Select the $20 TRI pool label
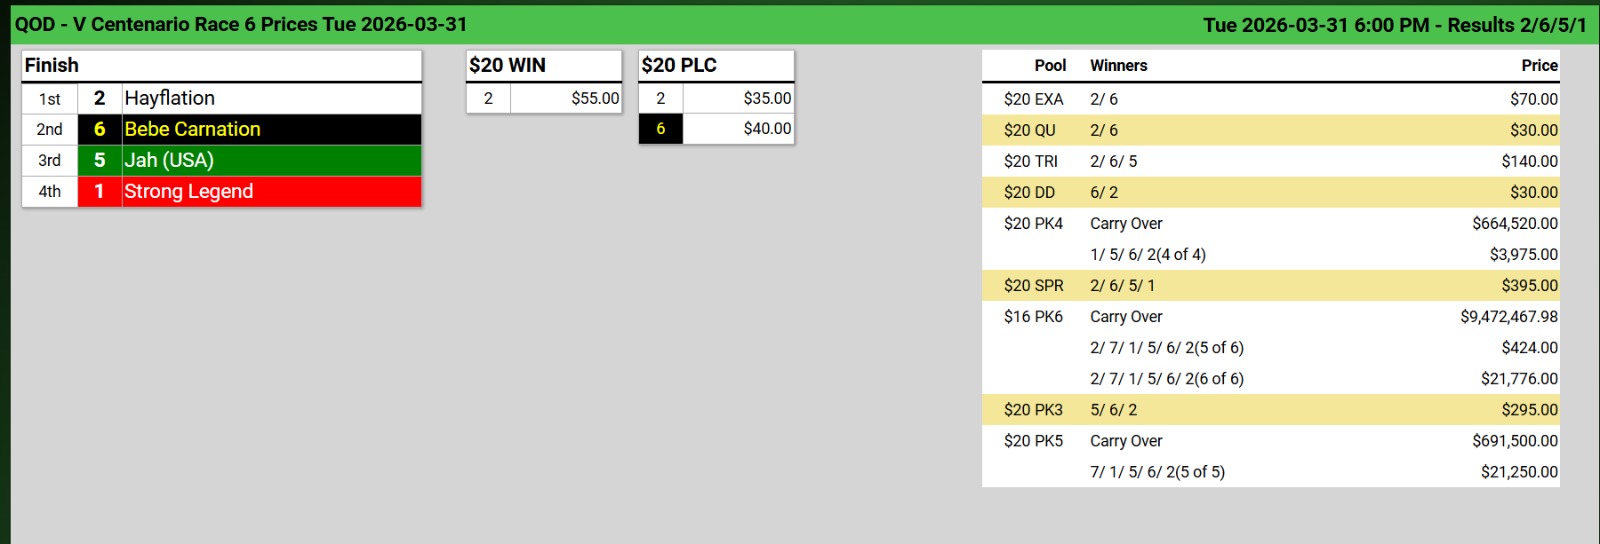Viewport: 1600px width, 544px height. 1030,161
